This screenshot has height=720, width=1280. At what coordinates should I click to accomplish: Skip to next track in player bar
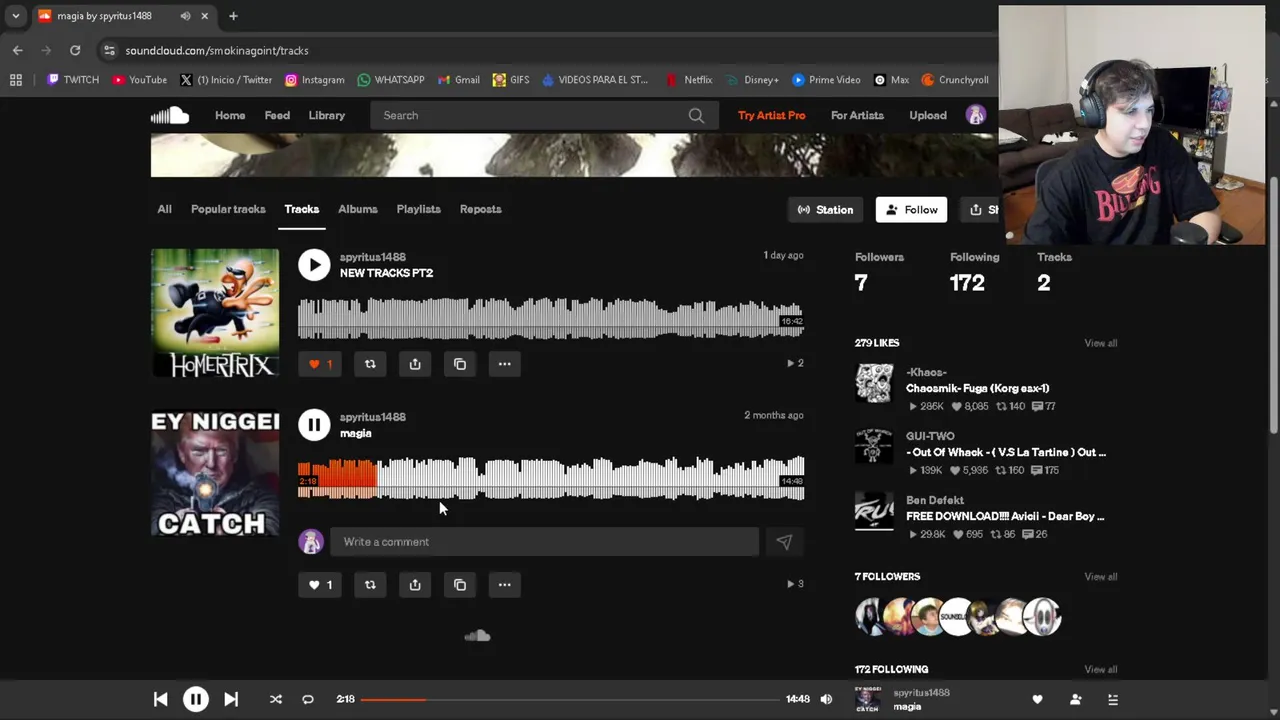[231, 700]
